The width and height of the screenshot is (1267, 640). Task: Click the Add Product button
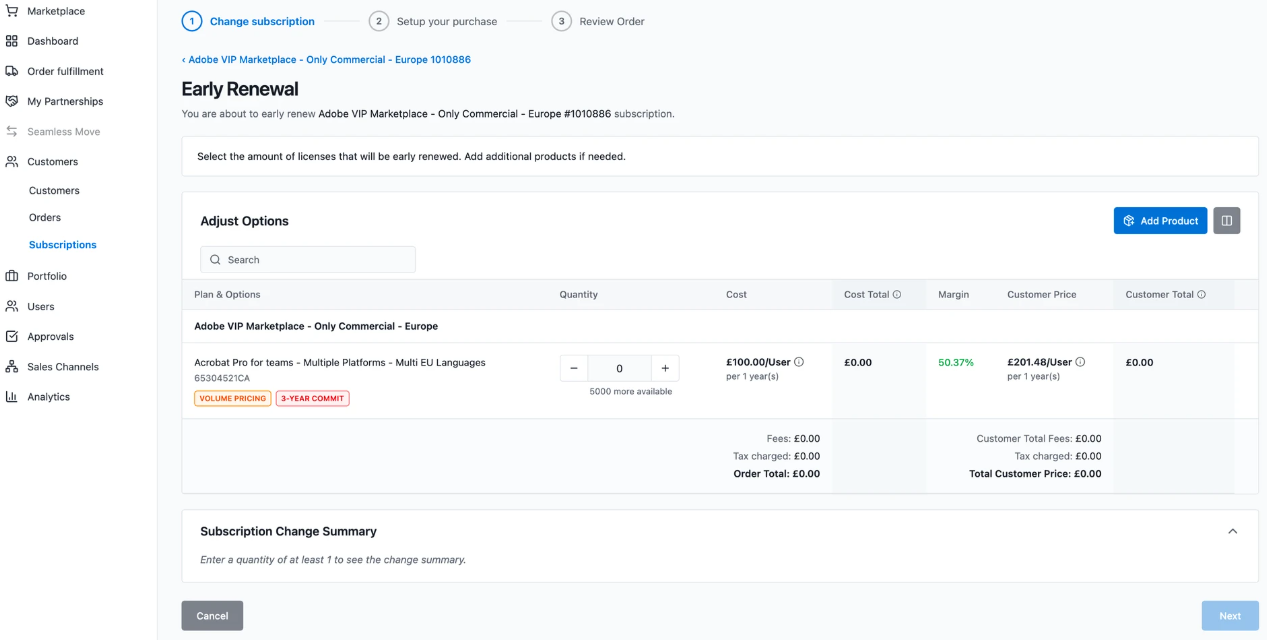pos(1160,221)
